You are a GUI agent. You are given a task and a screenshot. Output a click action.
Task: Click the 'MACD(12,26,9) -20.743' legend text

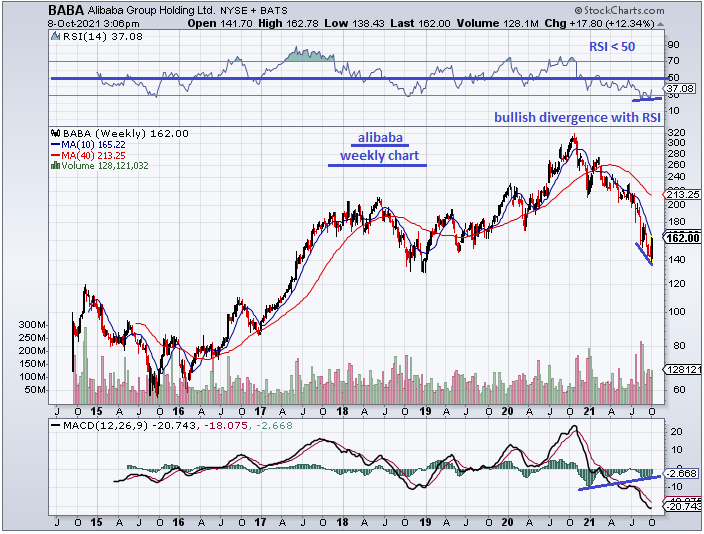point(130,425)
